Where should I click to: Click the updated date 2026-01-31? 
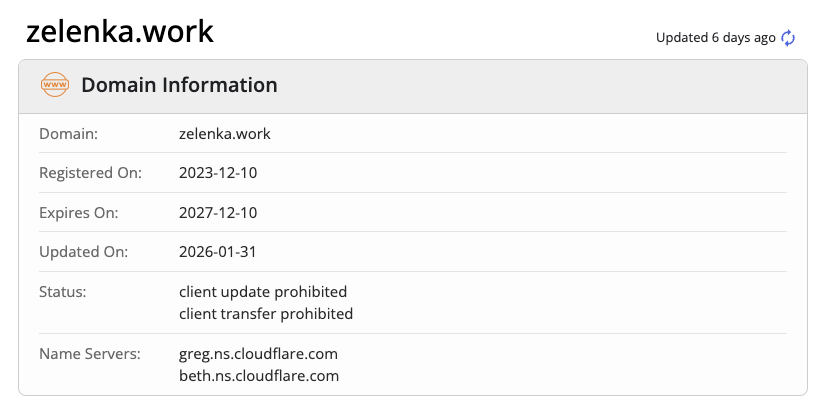[217, 252]
